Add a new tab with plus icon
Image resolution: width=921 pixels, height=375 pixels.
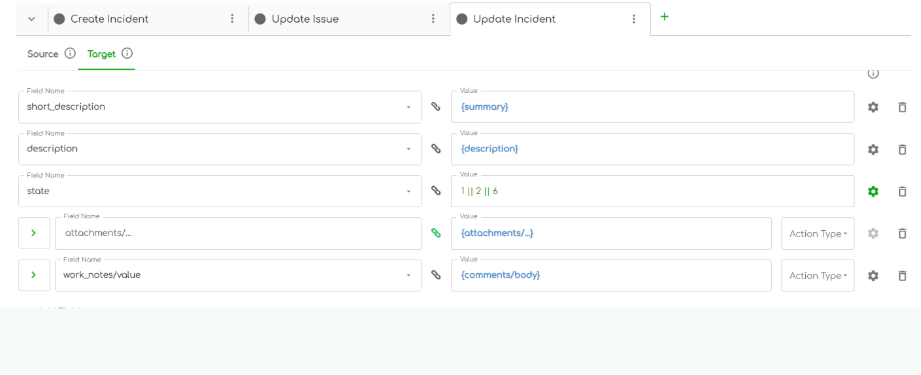[664, 16]
